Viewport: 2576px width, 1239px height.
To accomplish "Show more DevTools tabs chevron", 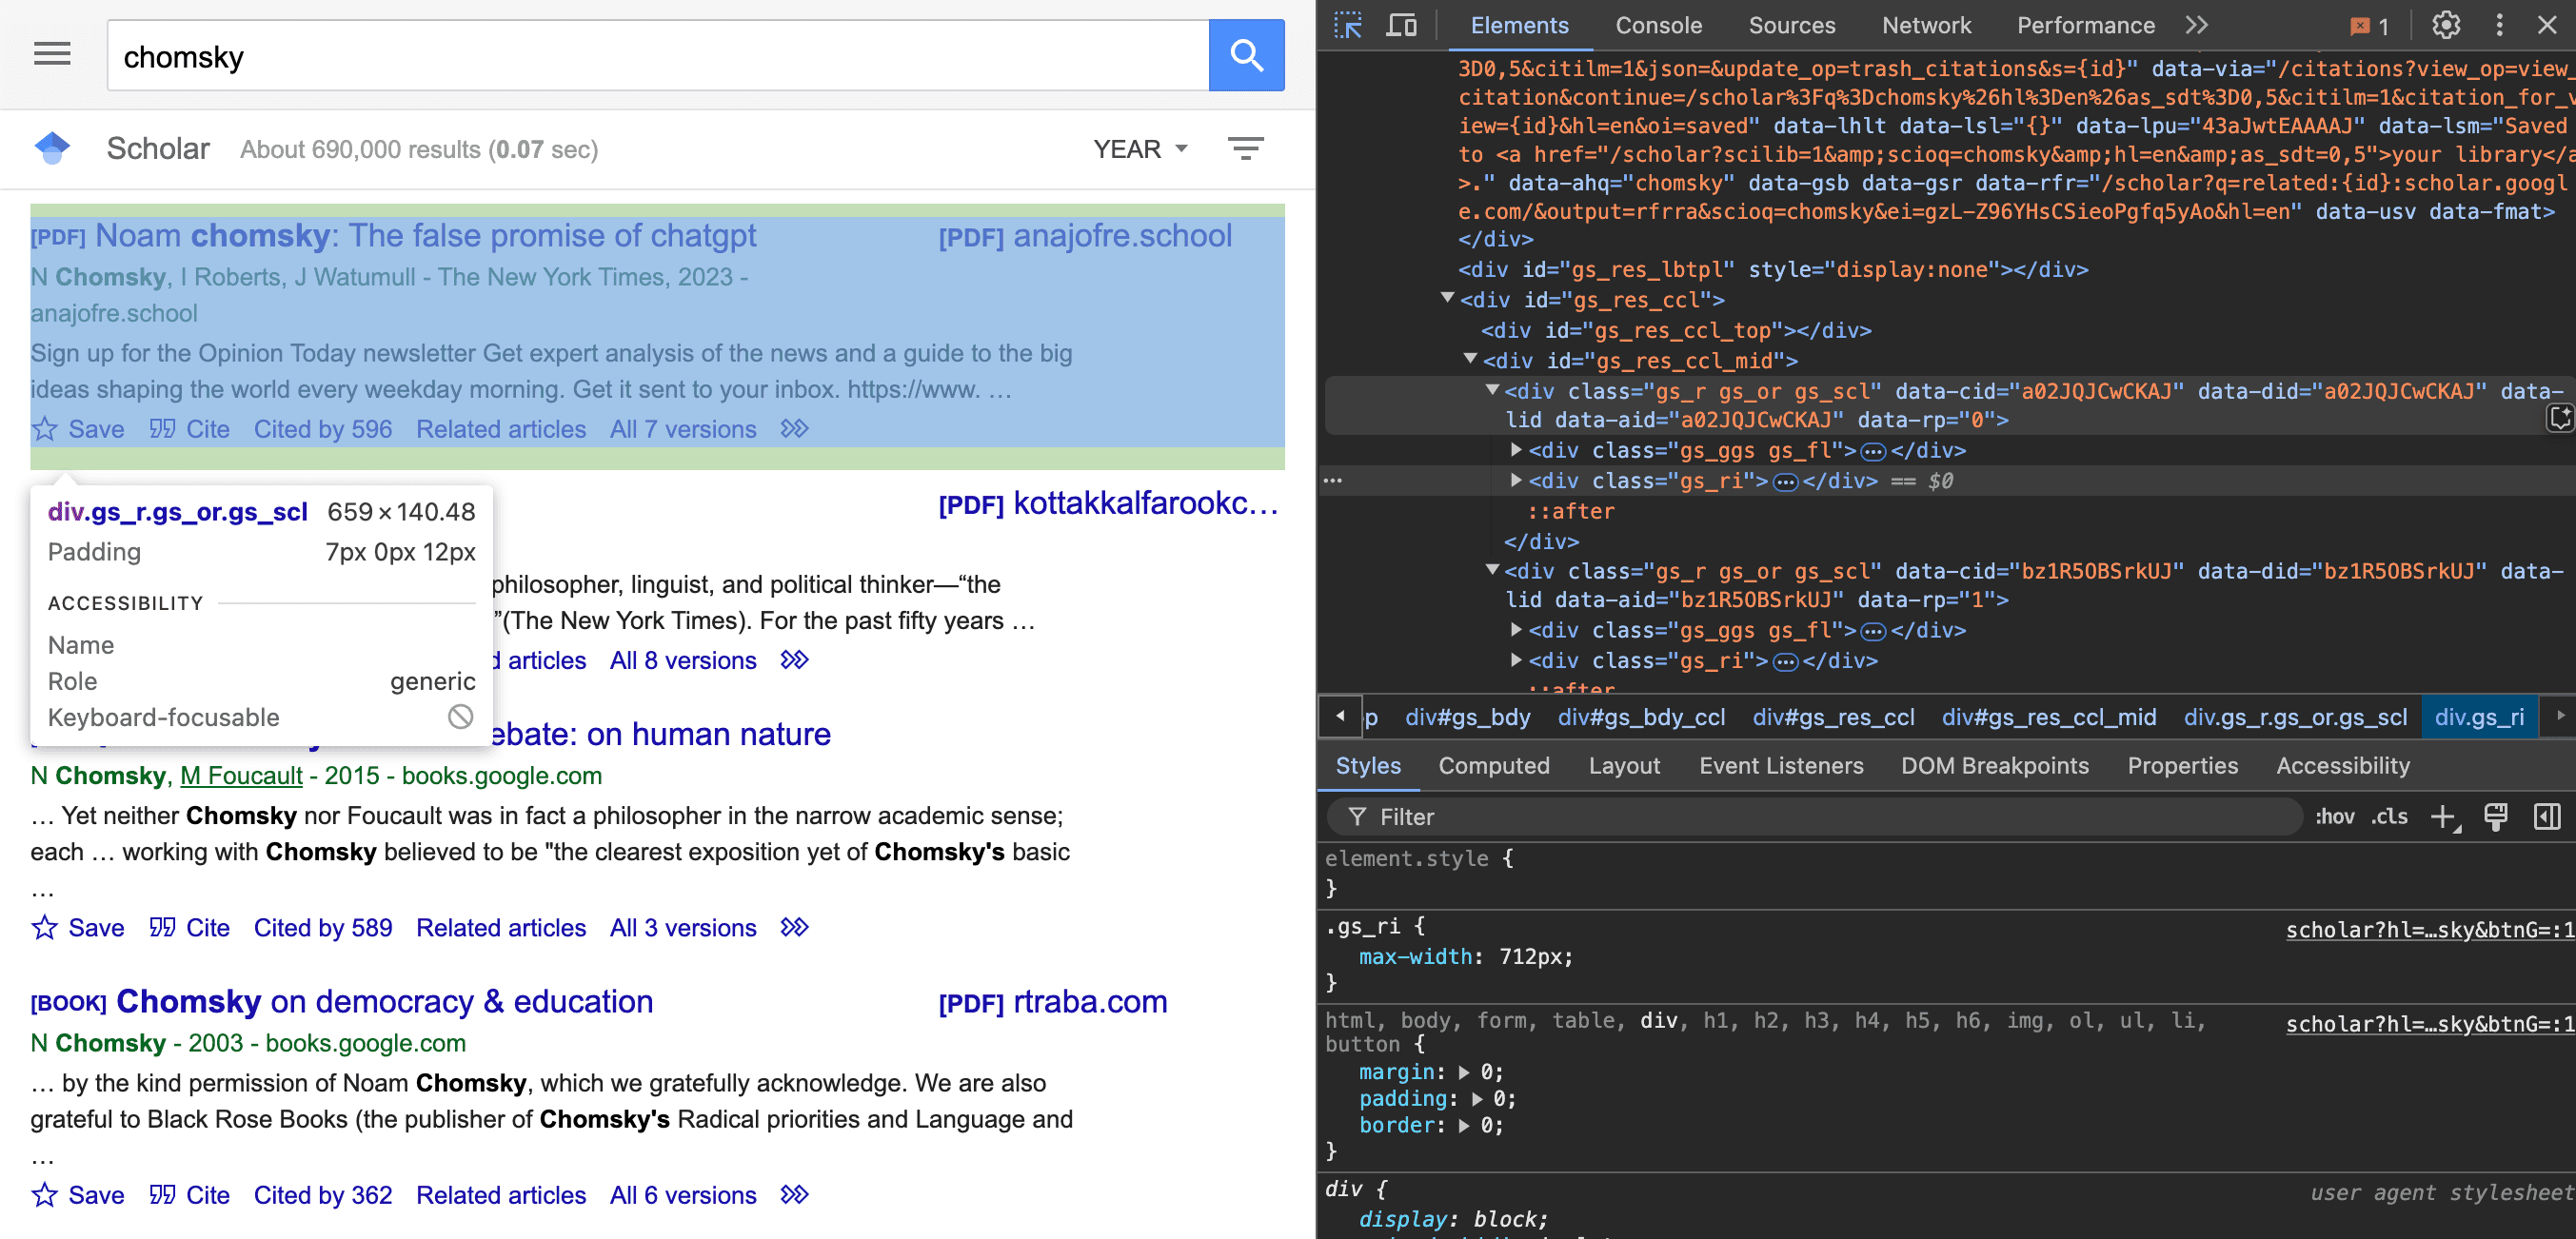I will coord(2196,26).
